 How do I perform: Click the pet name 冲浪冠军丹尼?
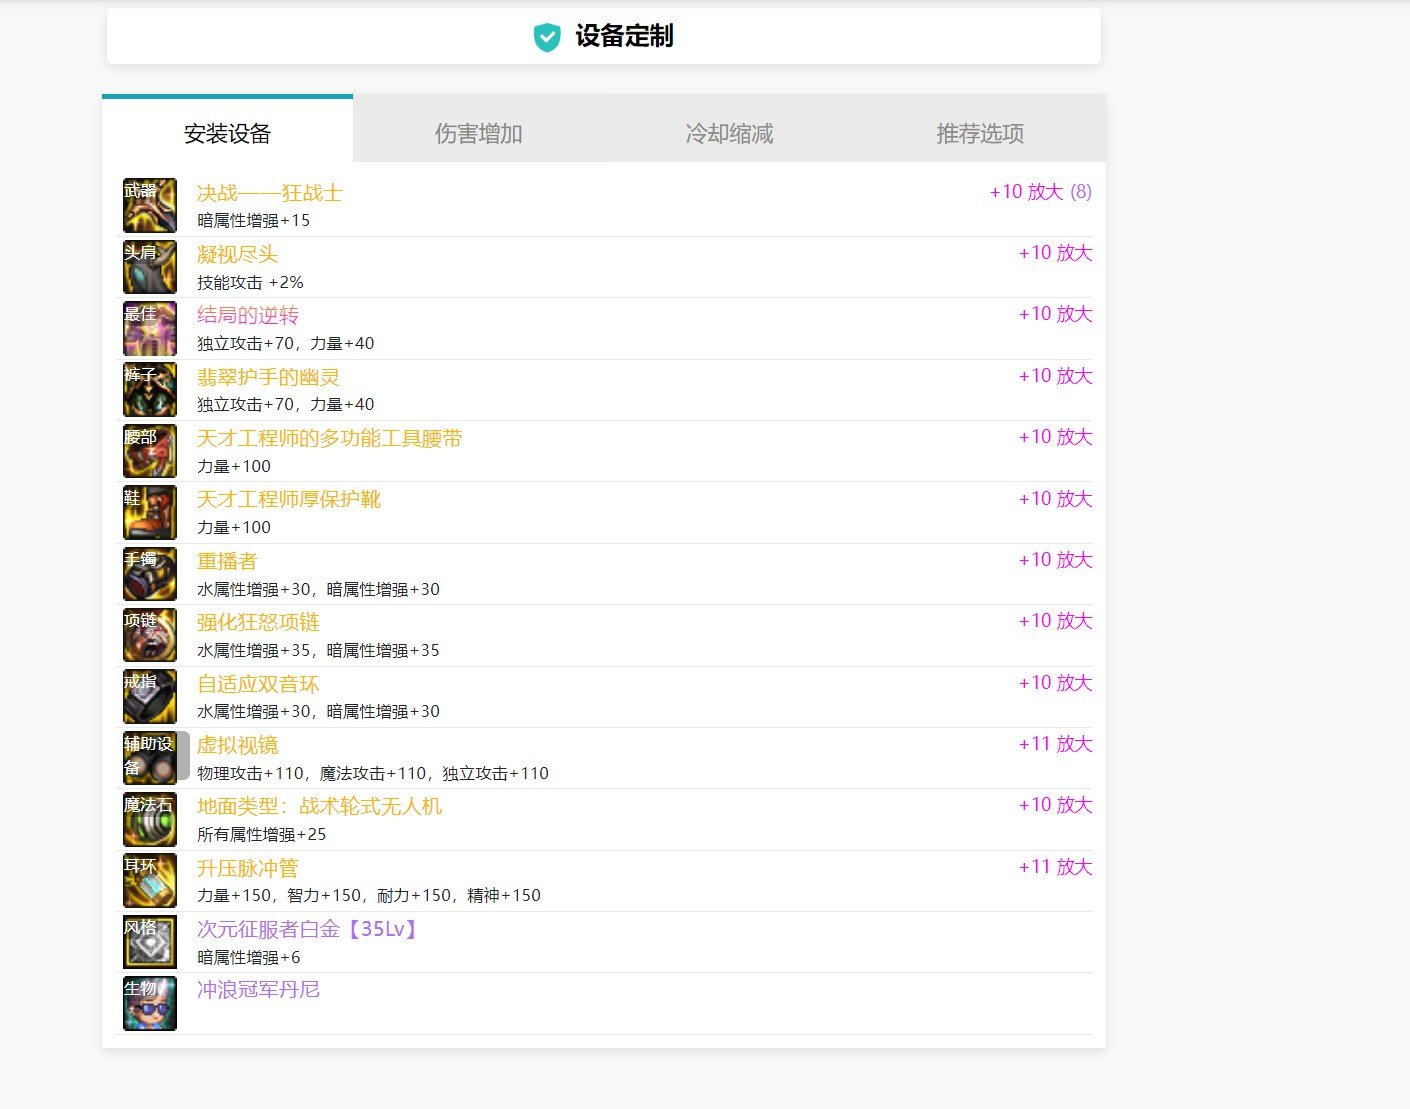tap(258, 990)
